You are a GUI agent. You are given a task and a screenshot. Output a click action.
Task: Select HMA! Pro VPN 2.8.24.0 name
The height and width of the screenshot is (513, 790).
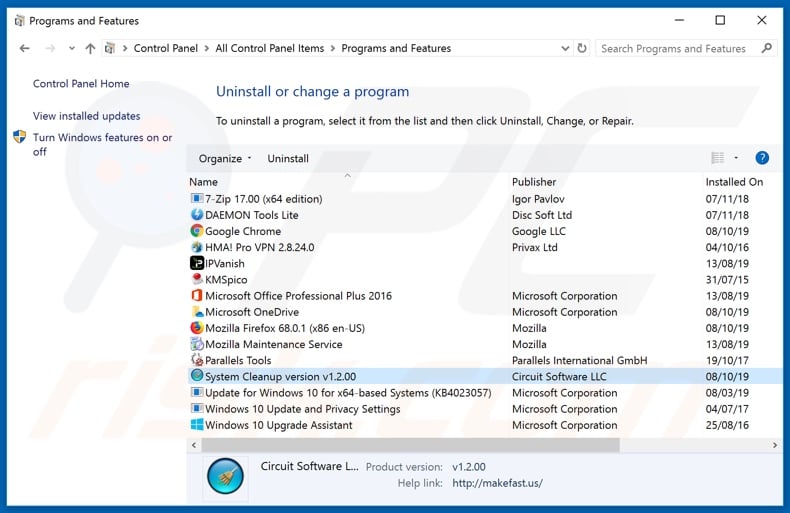[x=259, y=247]
